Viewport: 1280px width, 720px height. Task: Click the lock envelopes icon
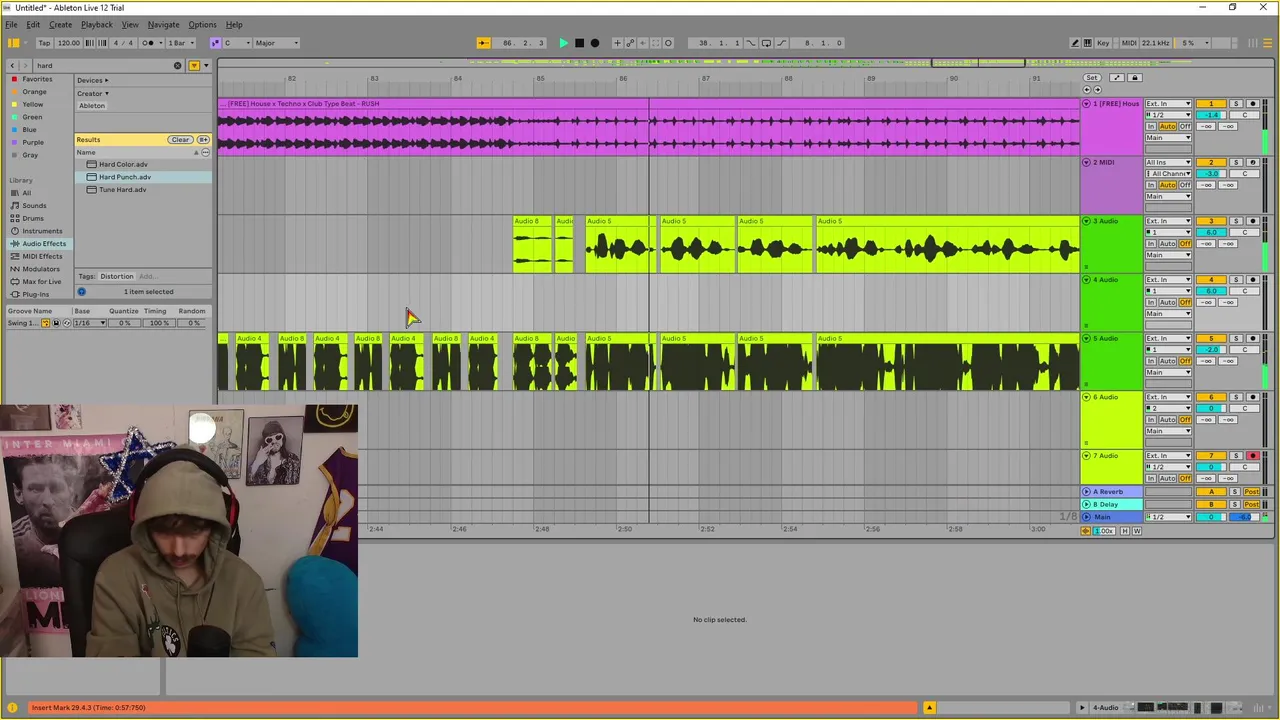click(1134, 77)
